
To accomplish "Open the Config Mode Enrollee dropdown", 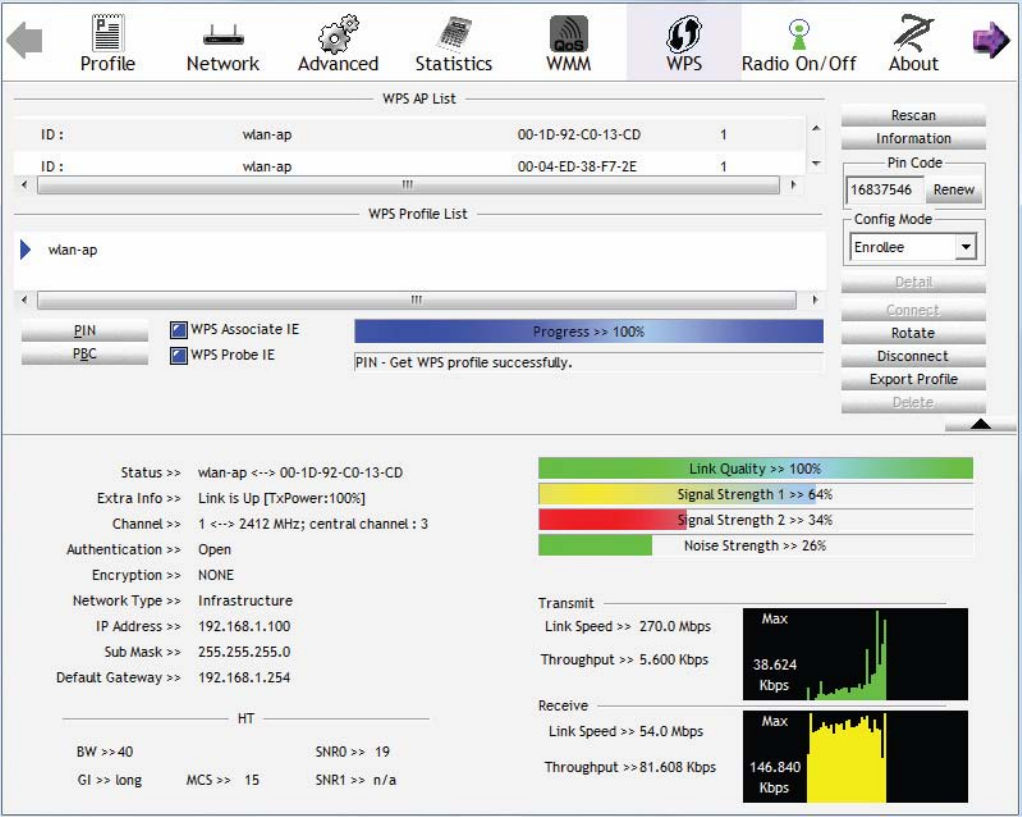I will tap(913, 247).
